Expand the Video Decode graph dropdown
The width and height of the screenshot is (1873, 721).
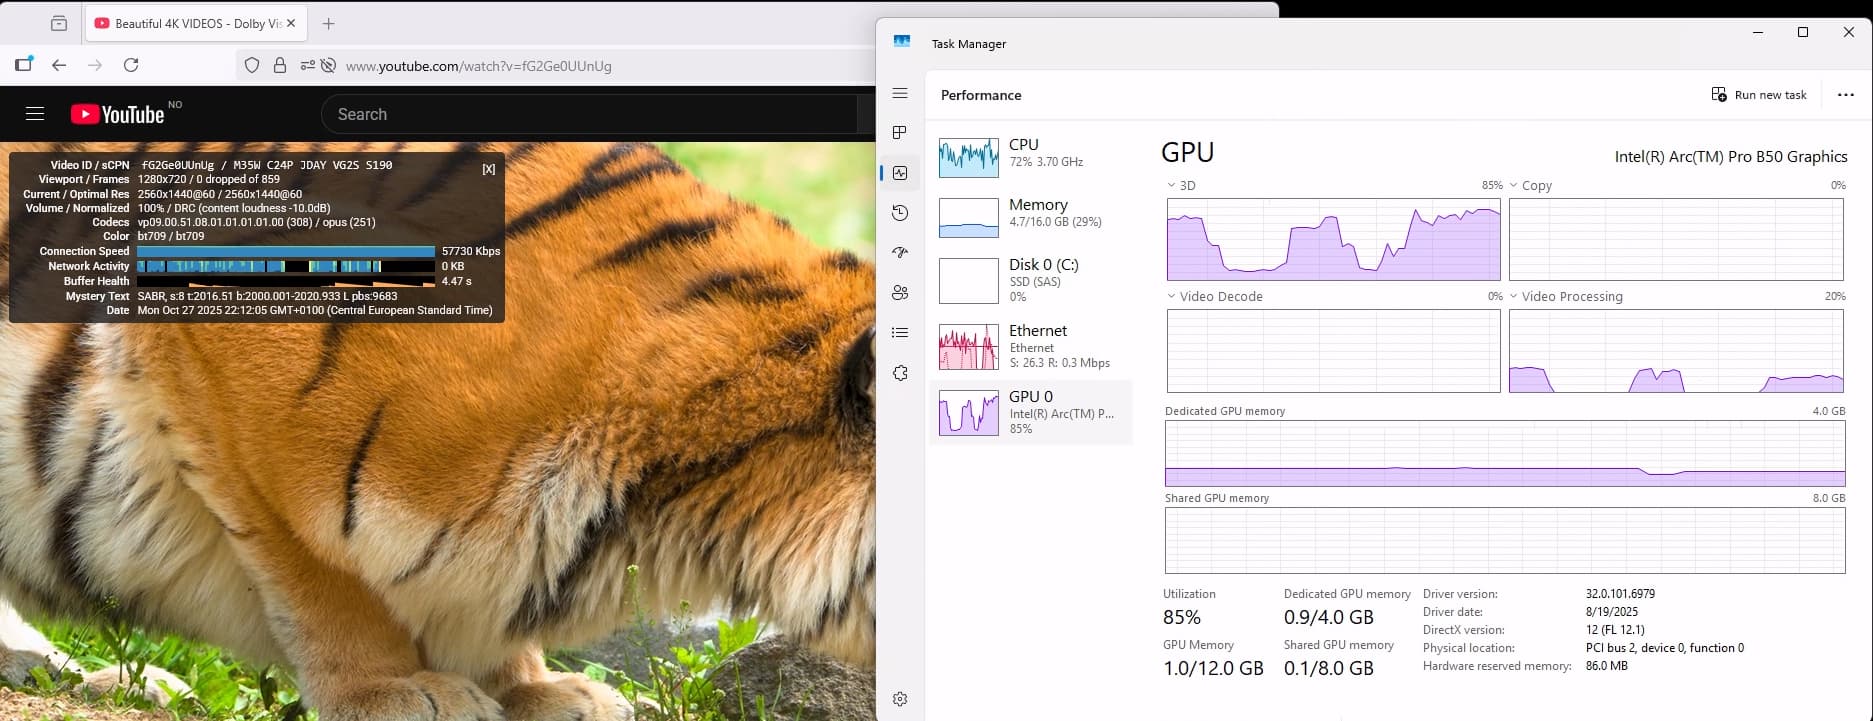pyautogui.click(x=1172, y=297)
